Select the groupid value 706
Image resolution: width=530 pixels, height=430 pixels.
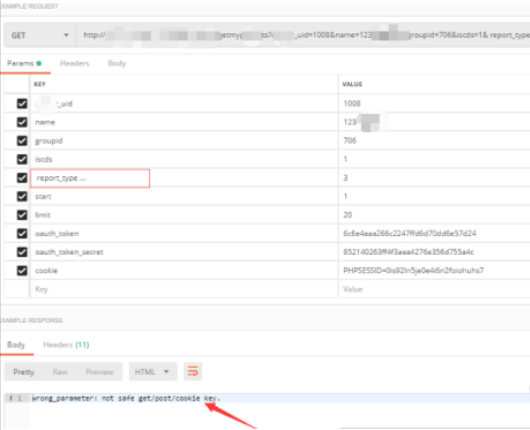[x=434, y=141]
